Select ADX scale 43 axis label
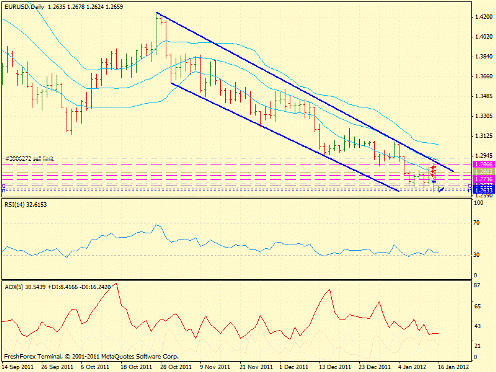Image resolution: width=496 pixels, height=372 pixels. (477, 326)
